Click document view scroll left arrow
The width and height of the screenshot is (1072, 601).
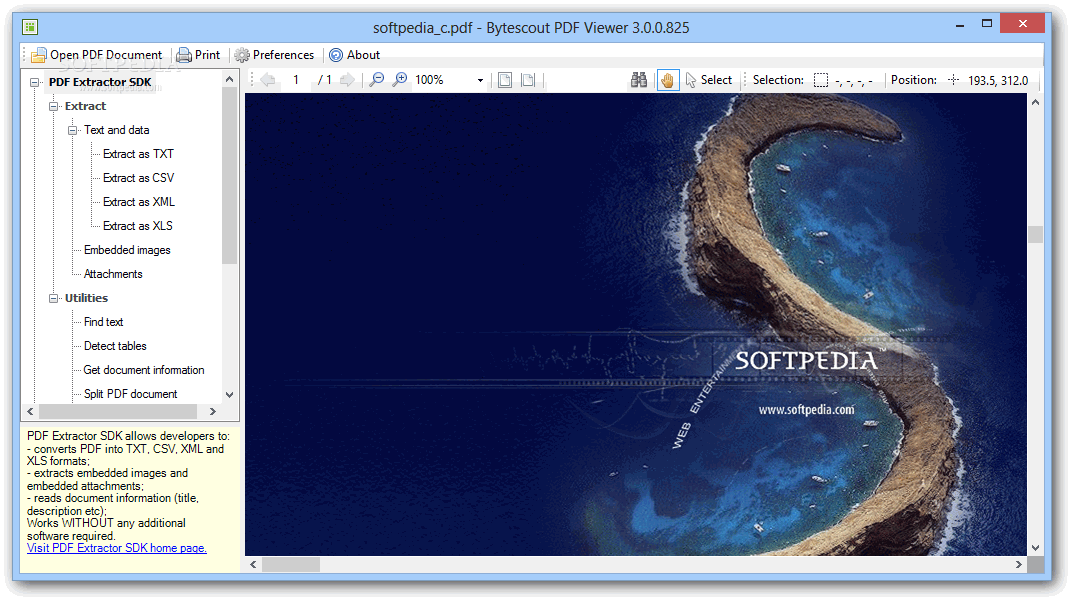pyautogui.click(x=253, y=565)
